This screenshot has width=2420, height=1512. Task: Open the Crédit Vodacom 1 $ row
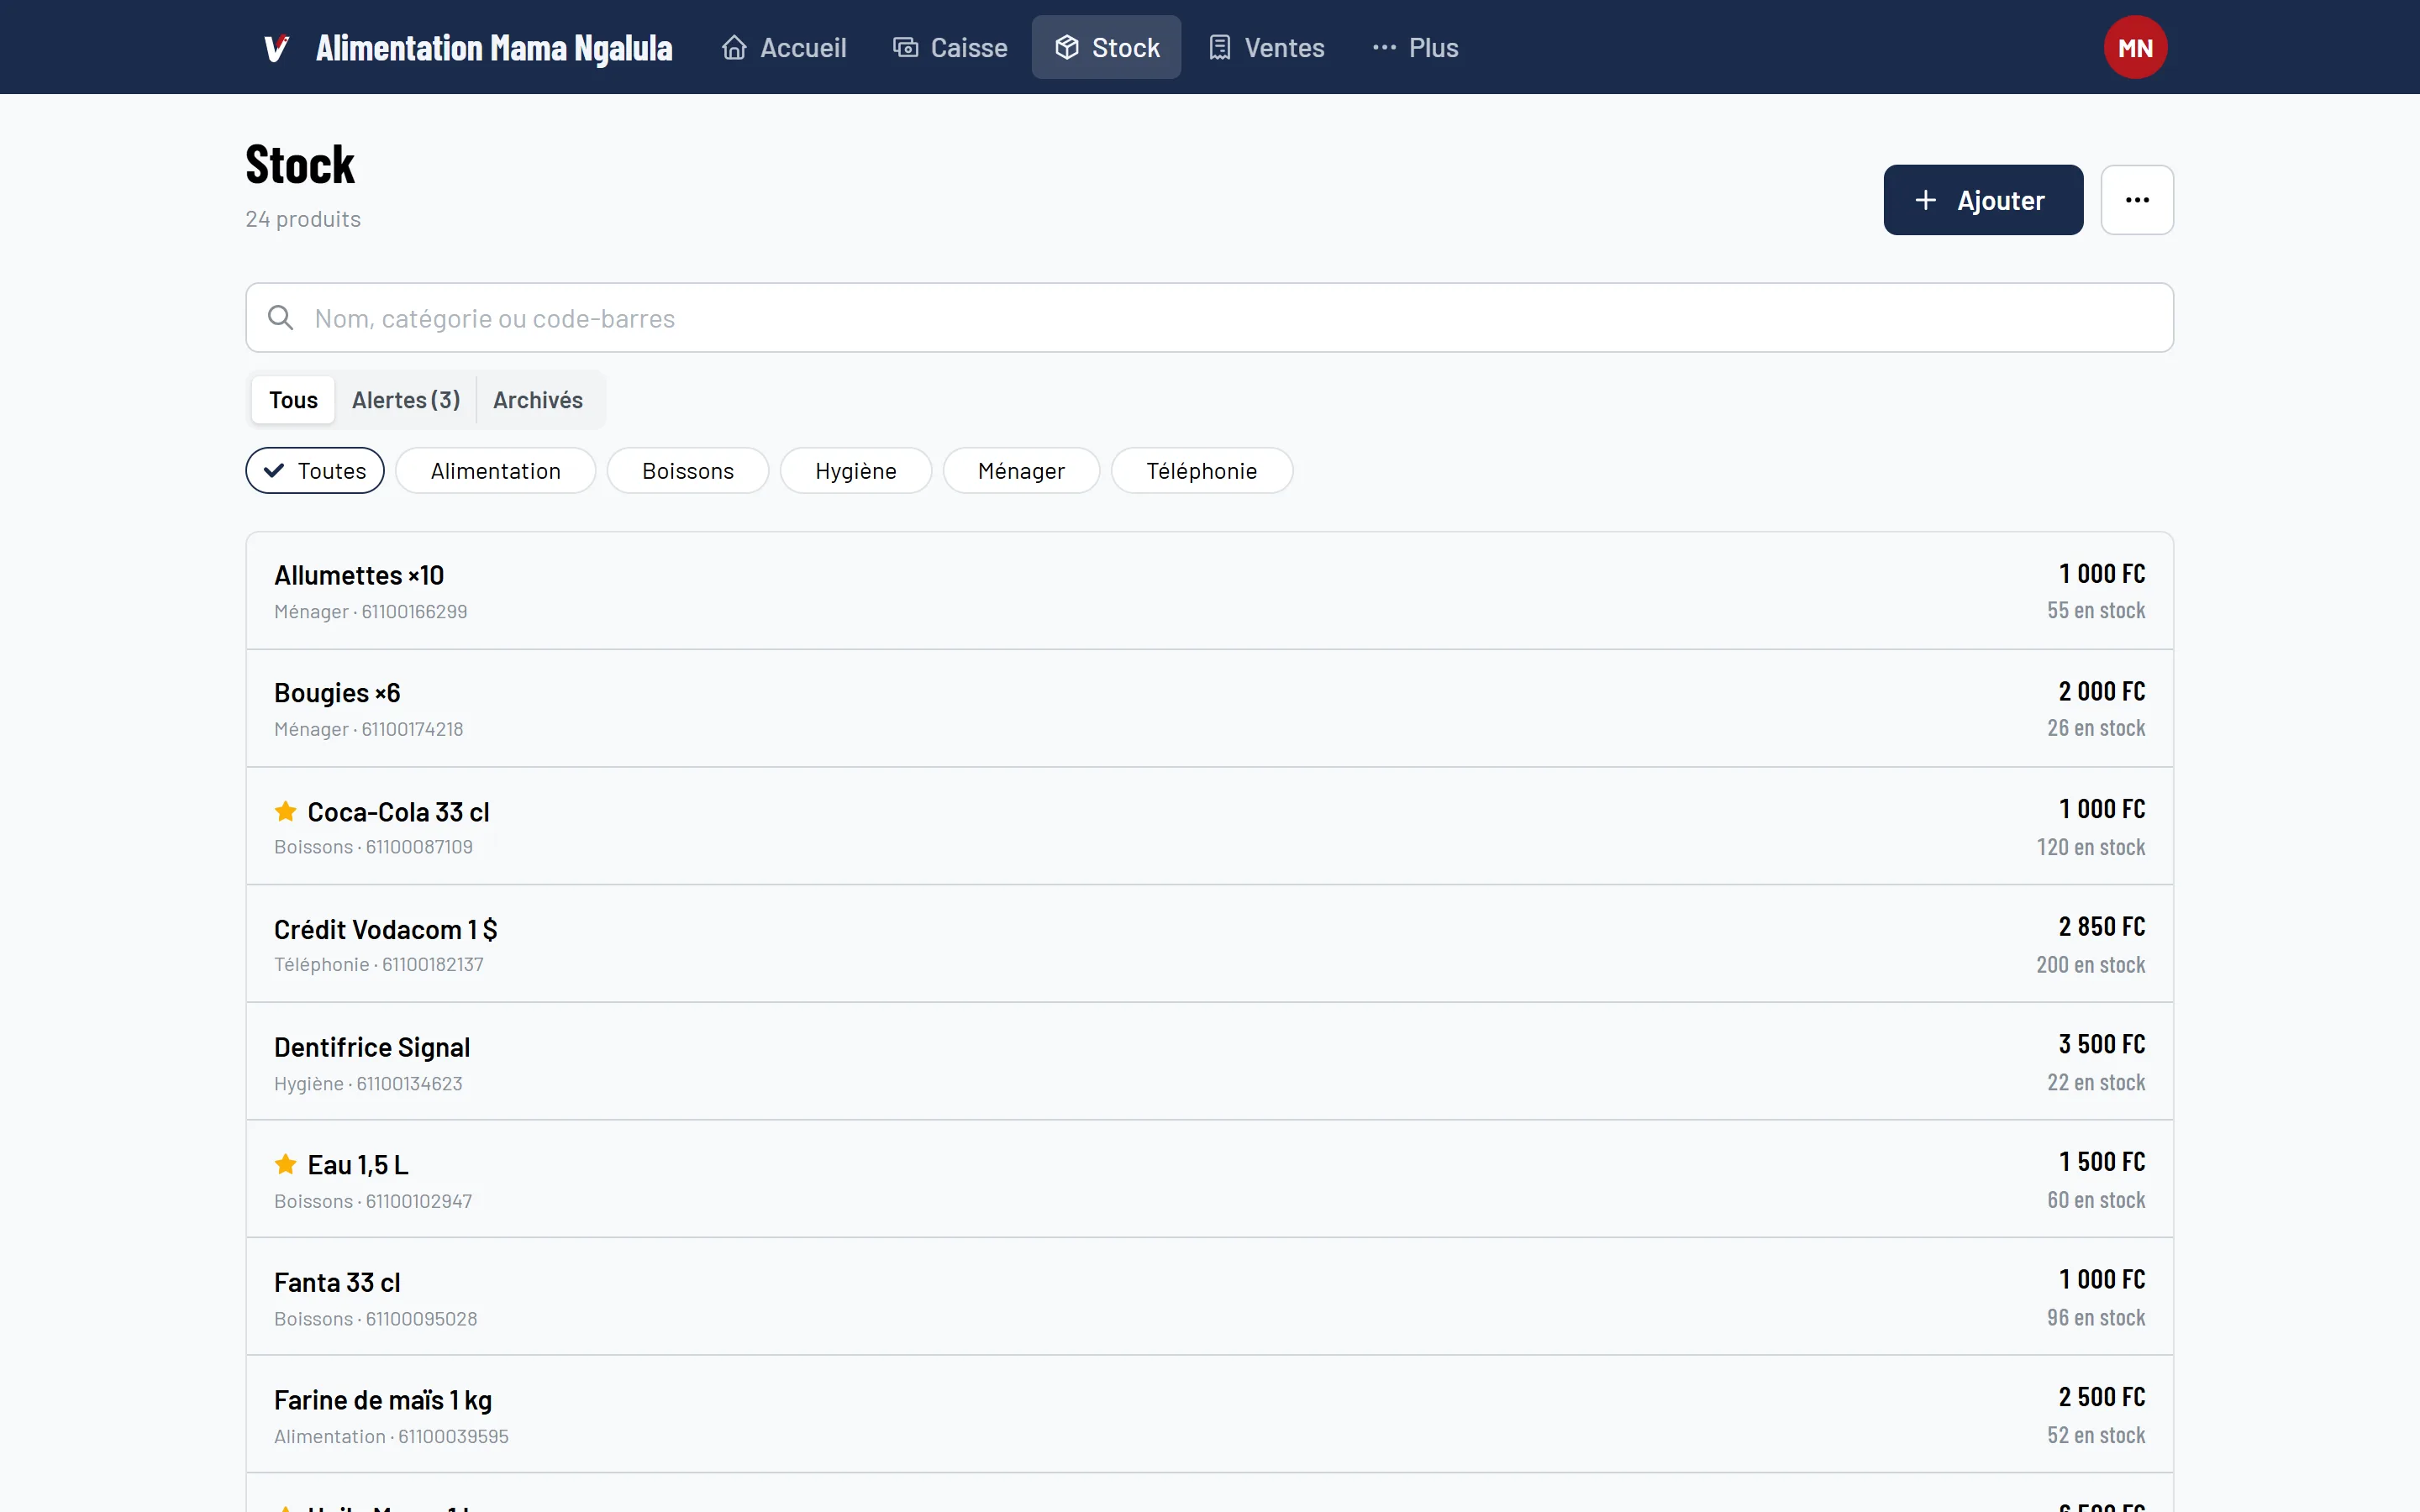point(1209,944)
